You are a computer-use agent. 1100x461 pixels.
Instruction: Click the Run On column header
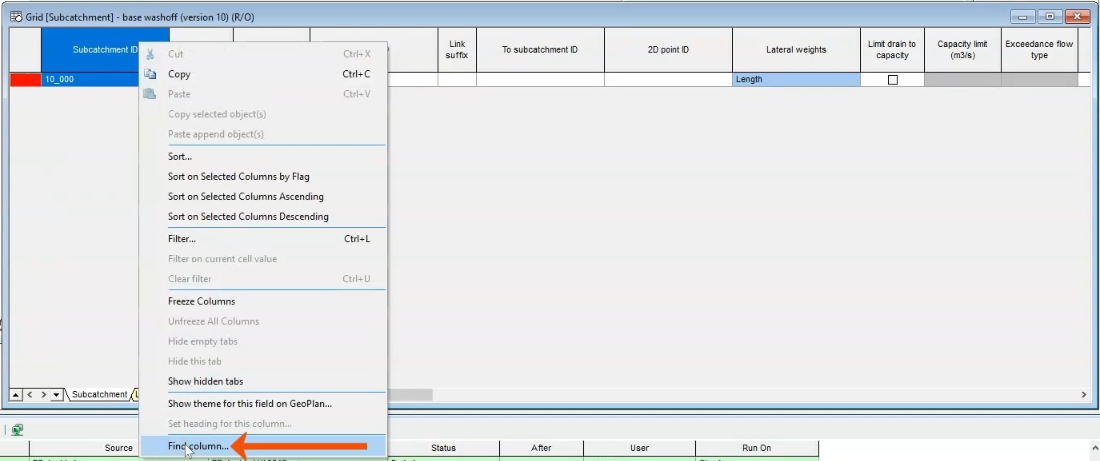(x=756, y=448)
